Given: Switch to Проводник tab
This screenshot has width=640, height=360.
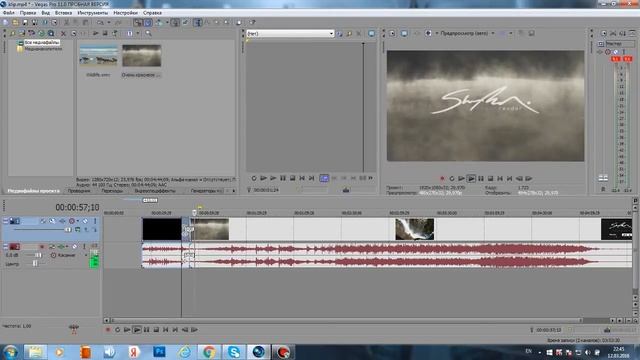Looking at the screenshot, I should pyautogui.click(x=79, y=191).
